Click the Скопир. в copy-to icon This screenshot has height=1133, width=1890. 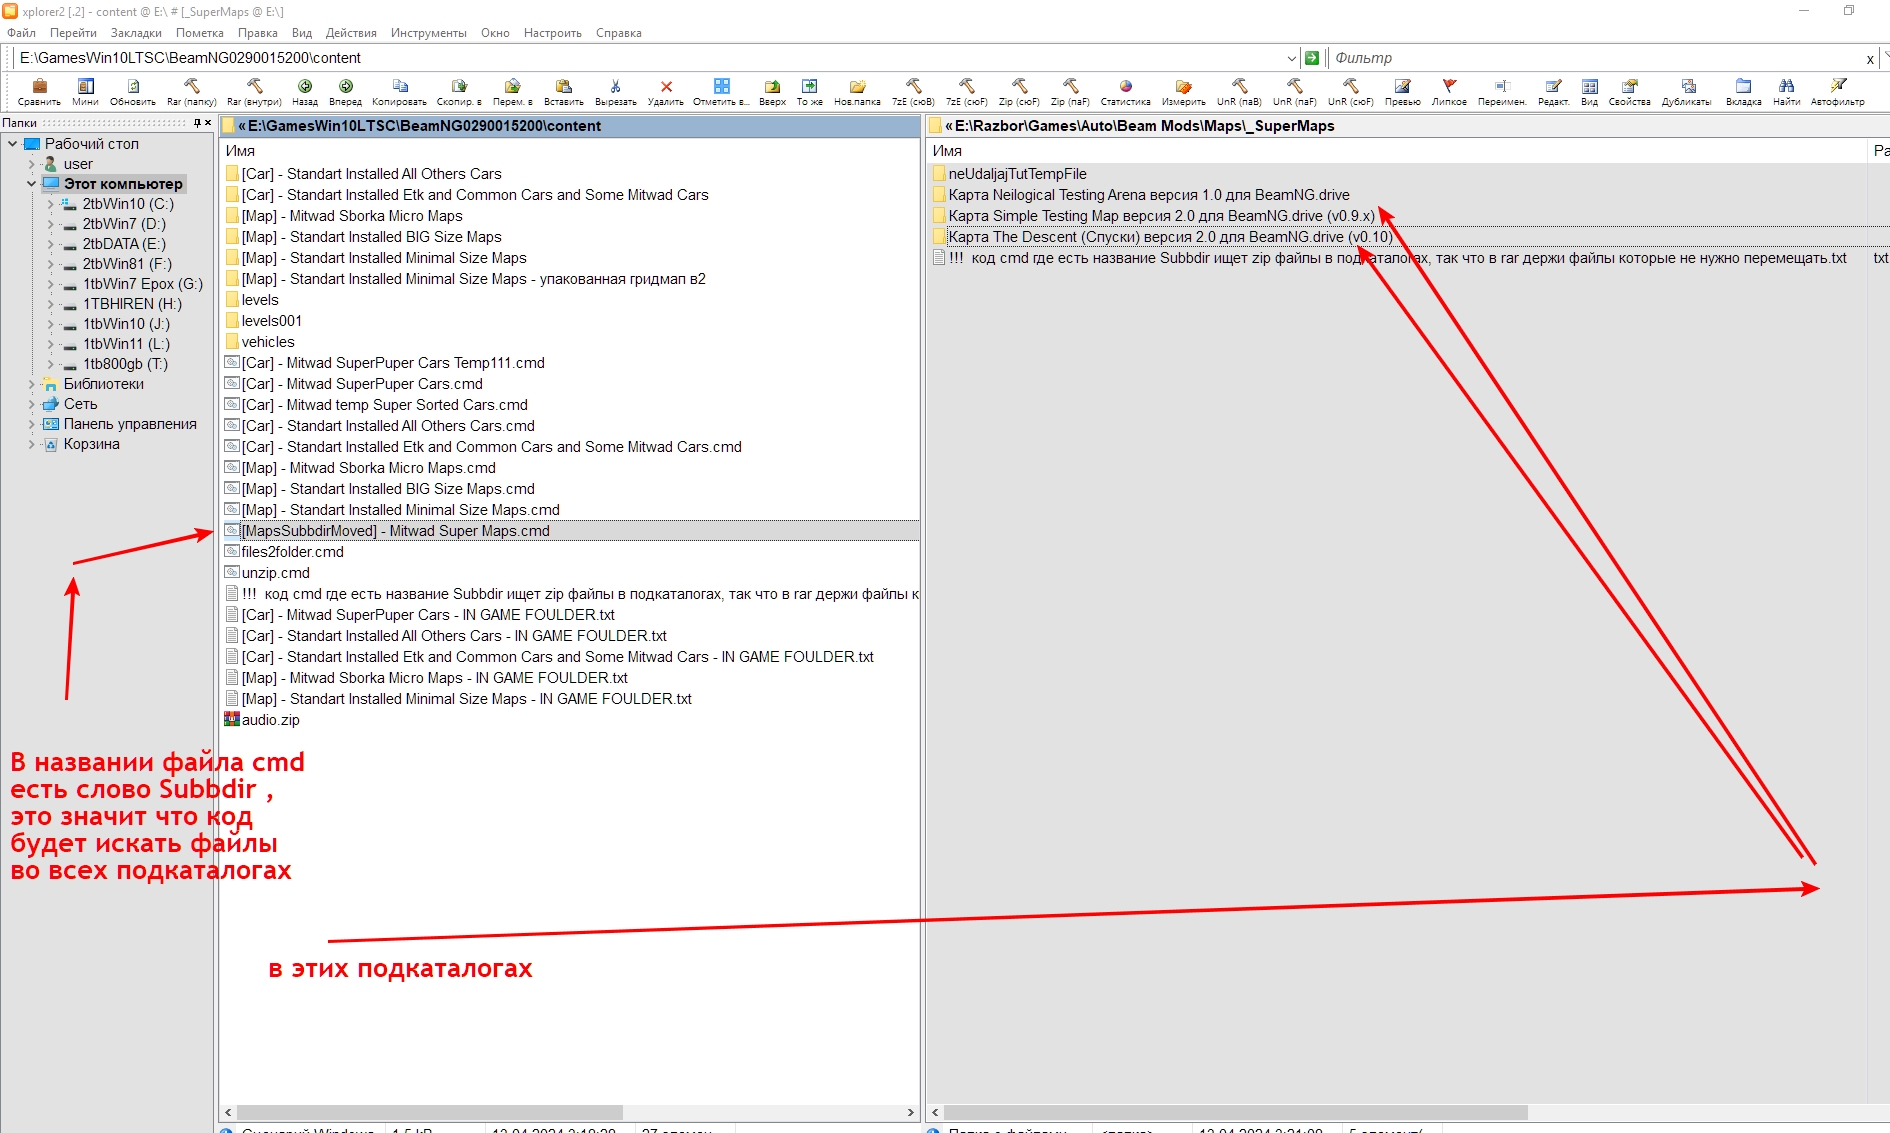pos(459,91)
